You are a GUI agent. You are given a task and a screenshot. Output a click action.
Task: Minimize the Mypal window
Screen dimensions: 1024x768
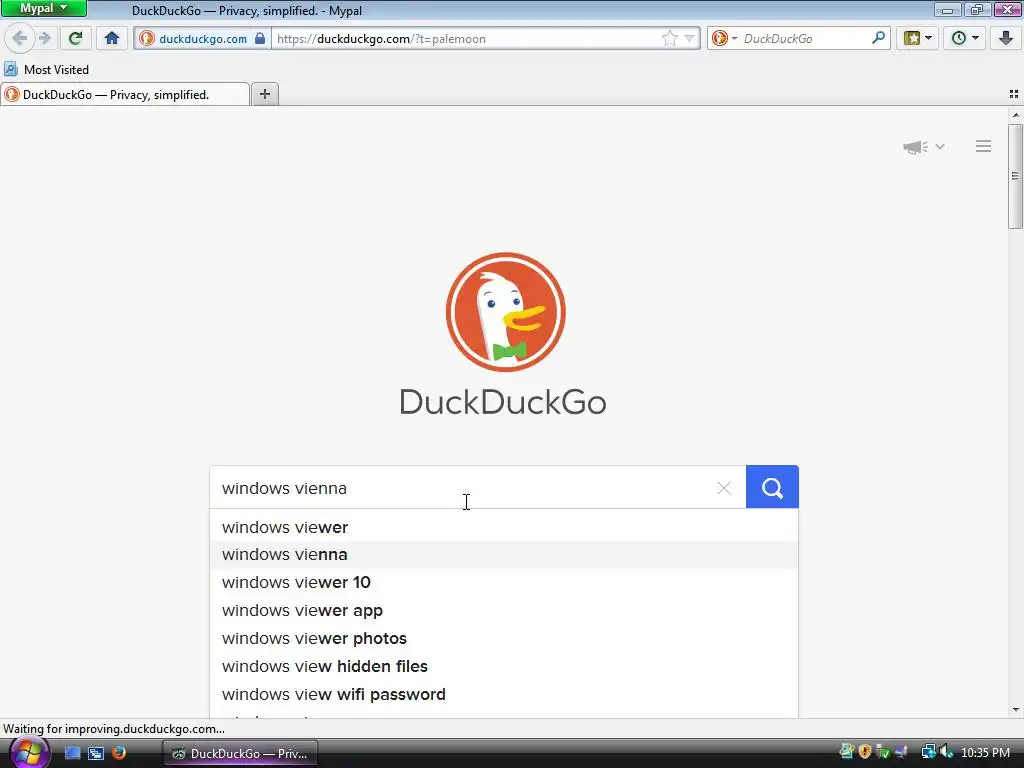click(x=946, y=9)
